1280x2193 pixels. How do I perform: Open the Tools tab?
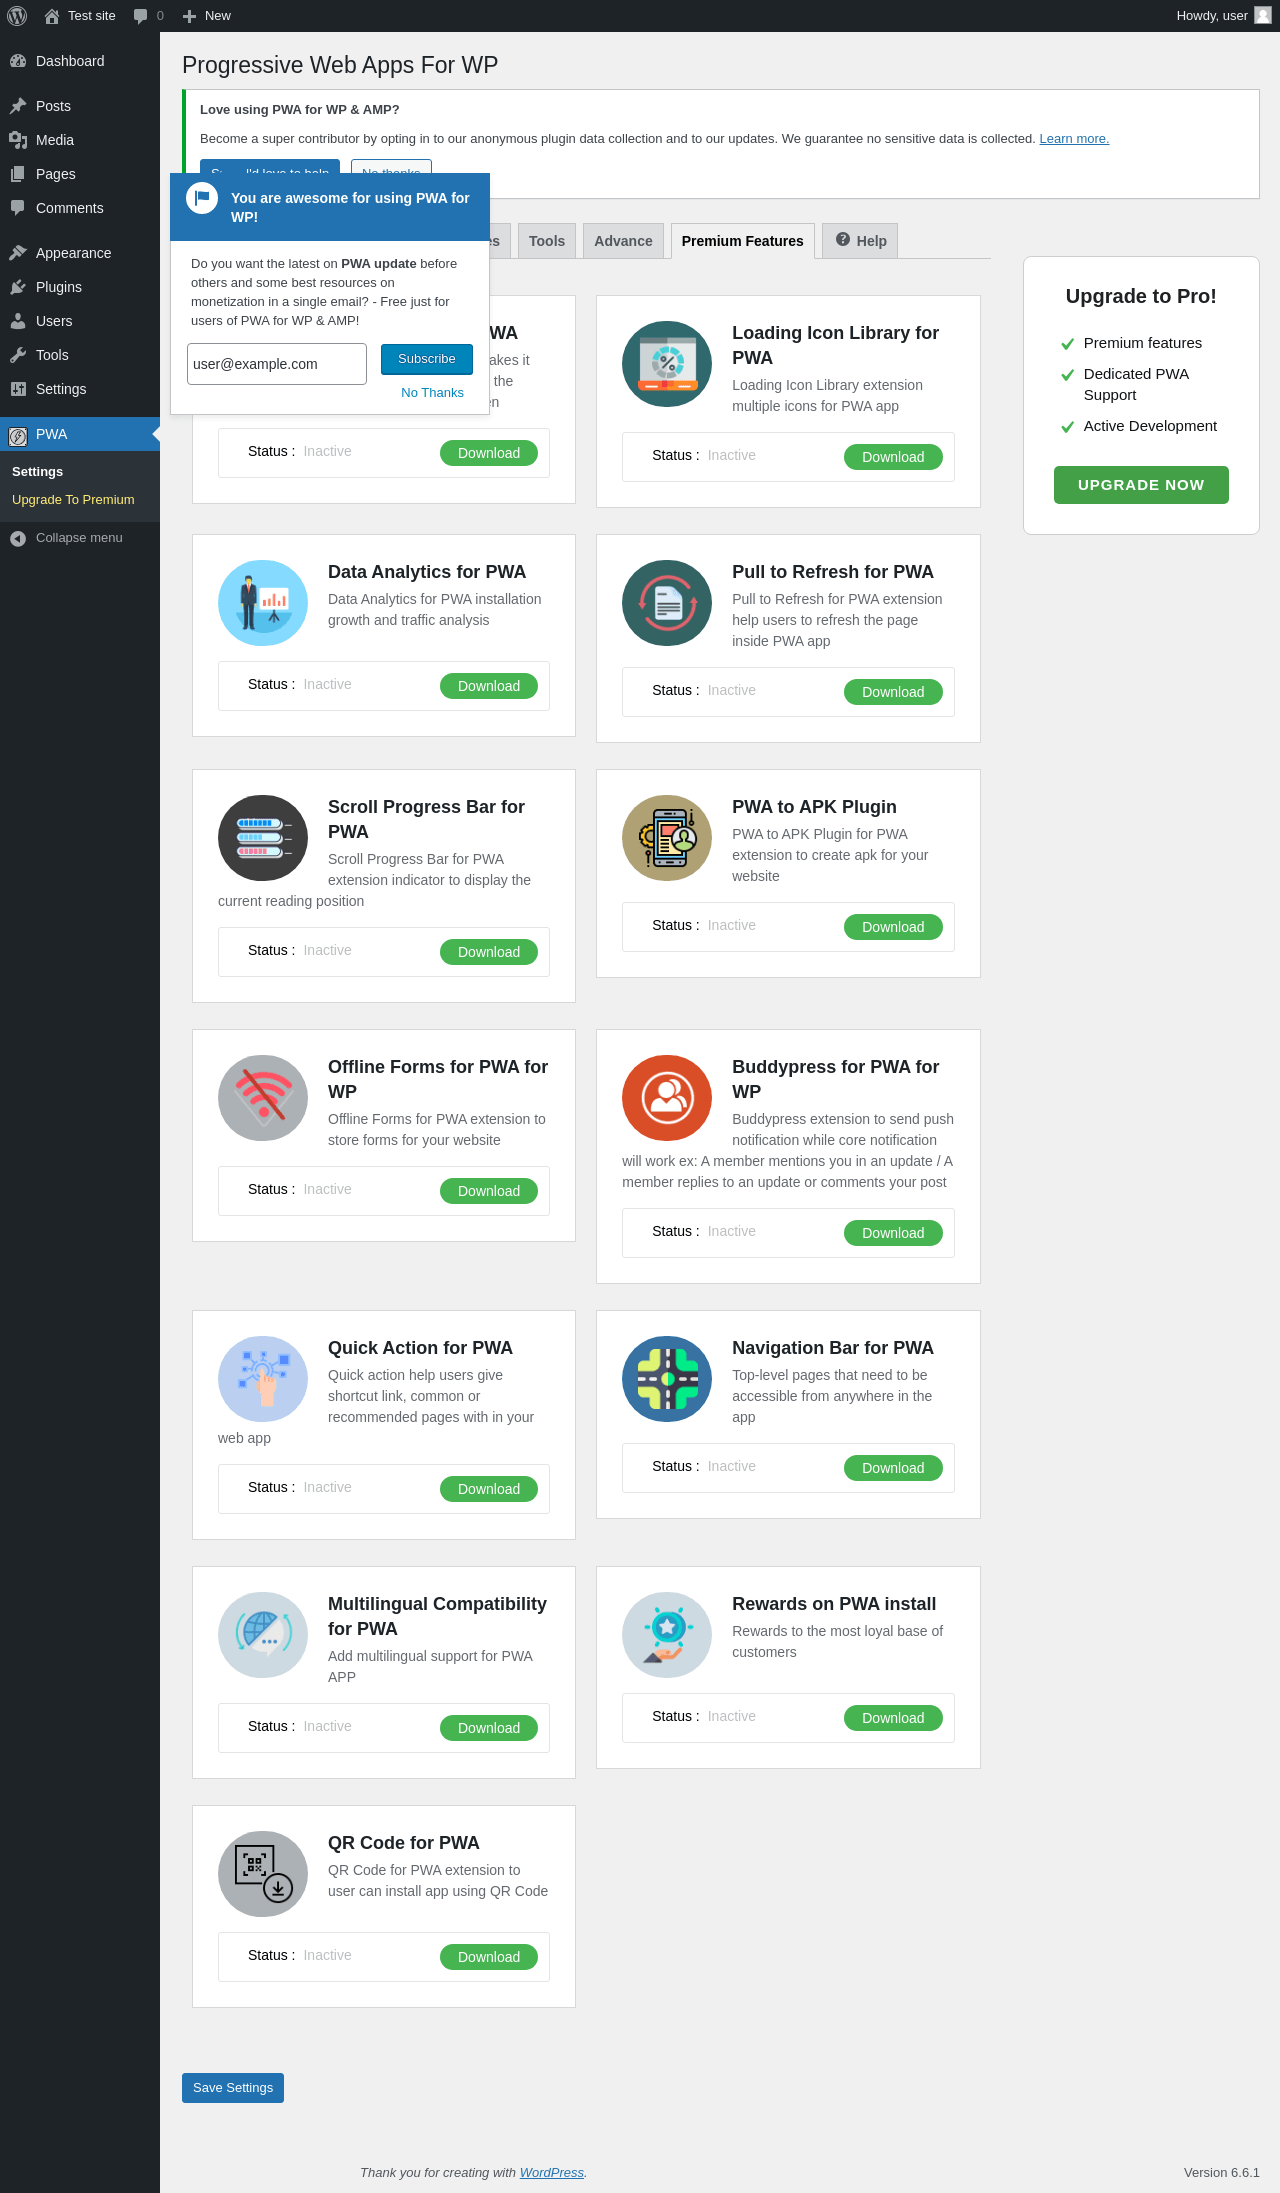click(547, 241)
